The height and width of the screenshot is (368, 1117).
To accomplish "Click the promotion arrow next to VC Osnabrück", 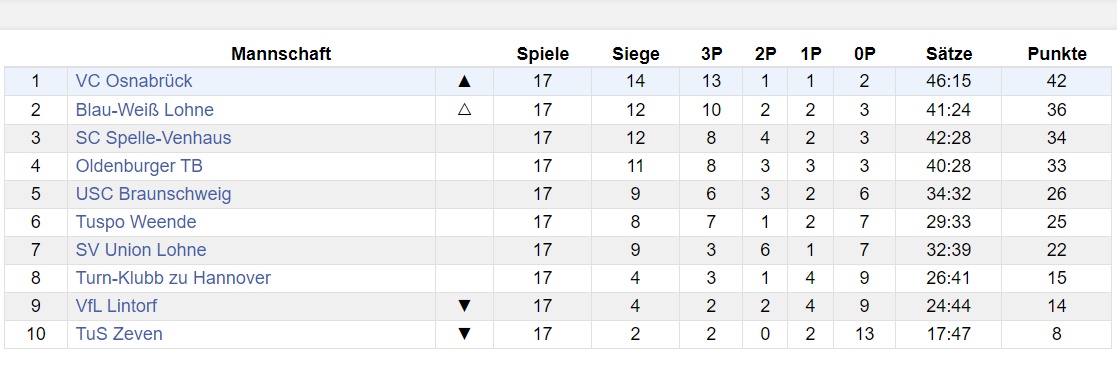I will click(464, 81).
